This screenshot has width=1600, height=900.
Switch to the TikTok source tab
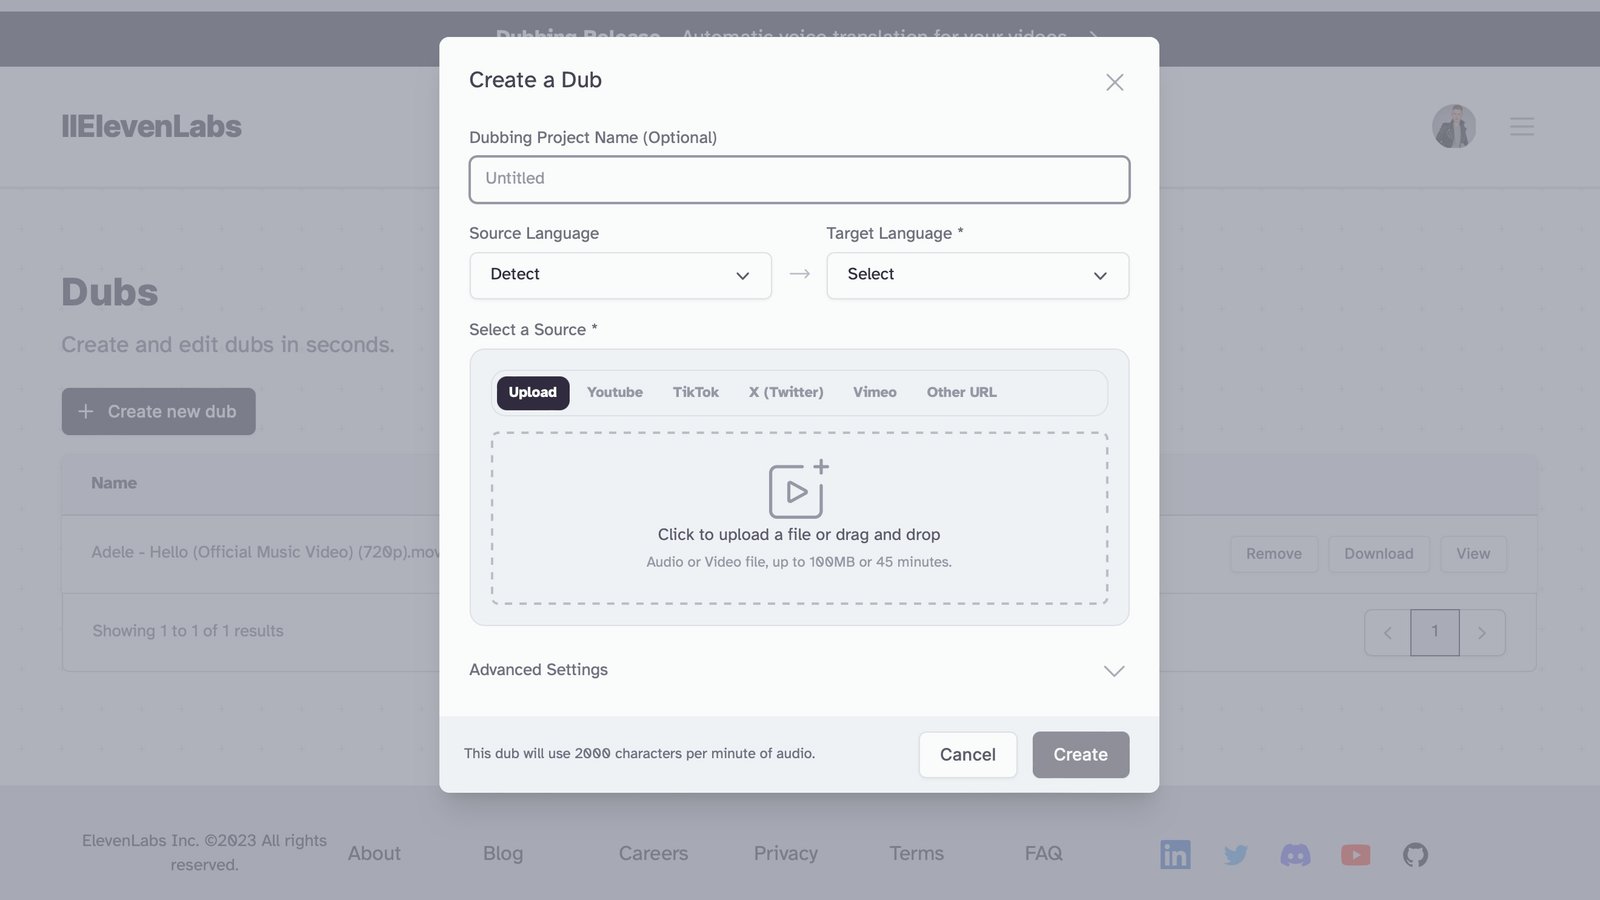point(695,392)
